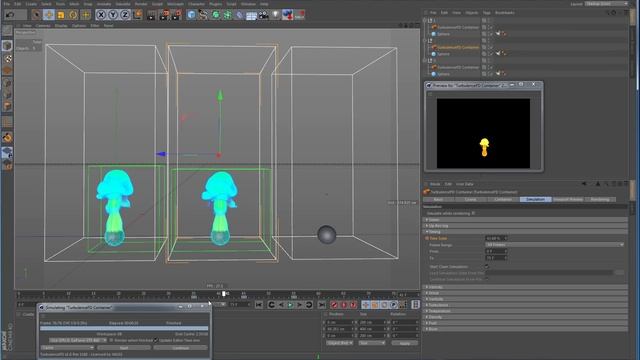Toggle the Z axis lock
Viewport: 640px width, 360px height.
click(125, 15)
